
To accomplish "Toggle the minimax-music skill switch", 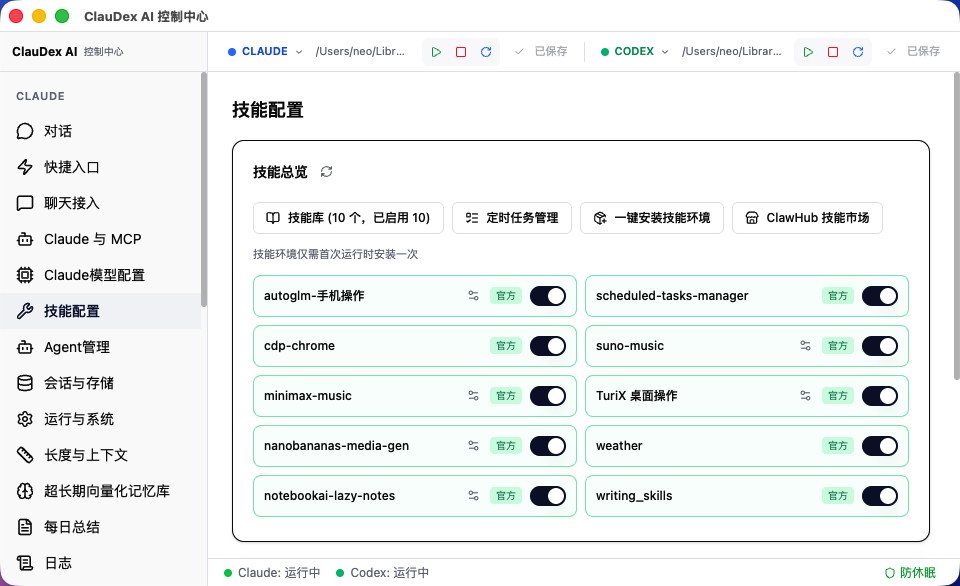I will coord(548,396).
